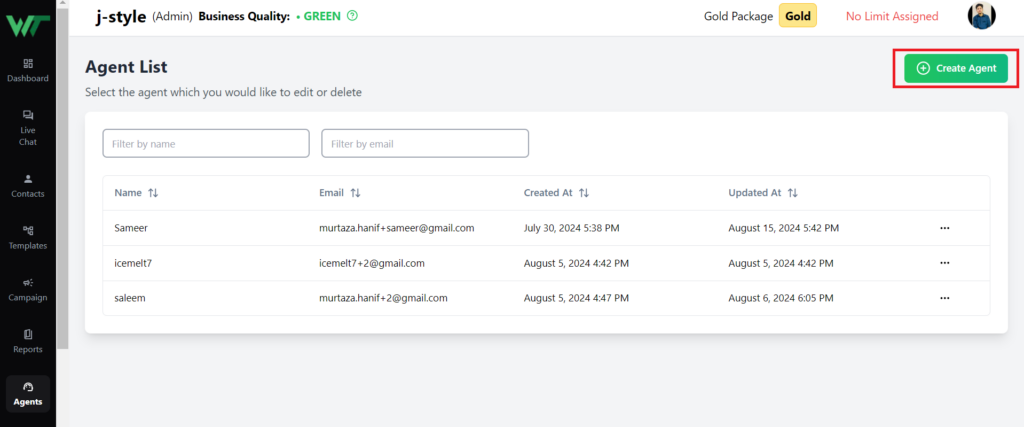Go to Contacts in sidebar
Image resolution: width=1024 pixels, height=427 pixels.
click(27, 186)
